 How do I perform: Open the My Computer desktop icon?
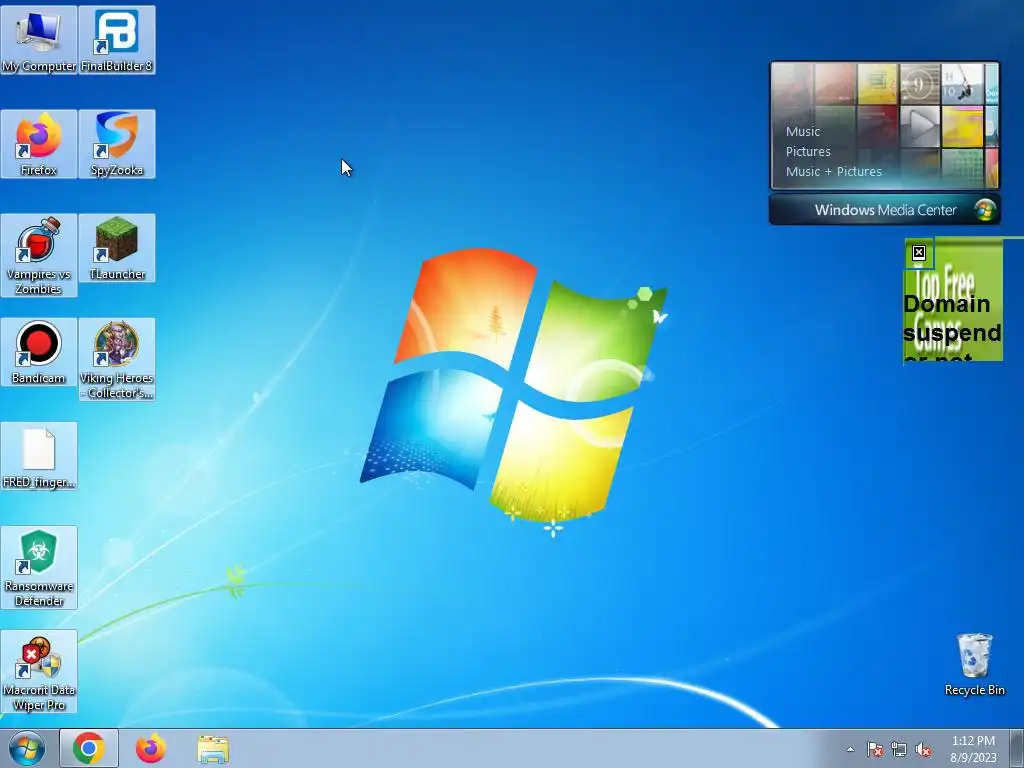point(39,40)
